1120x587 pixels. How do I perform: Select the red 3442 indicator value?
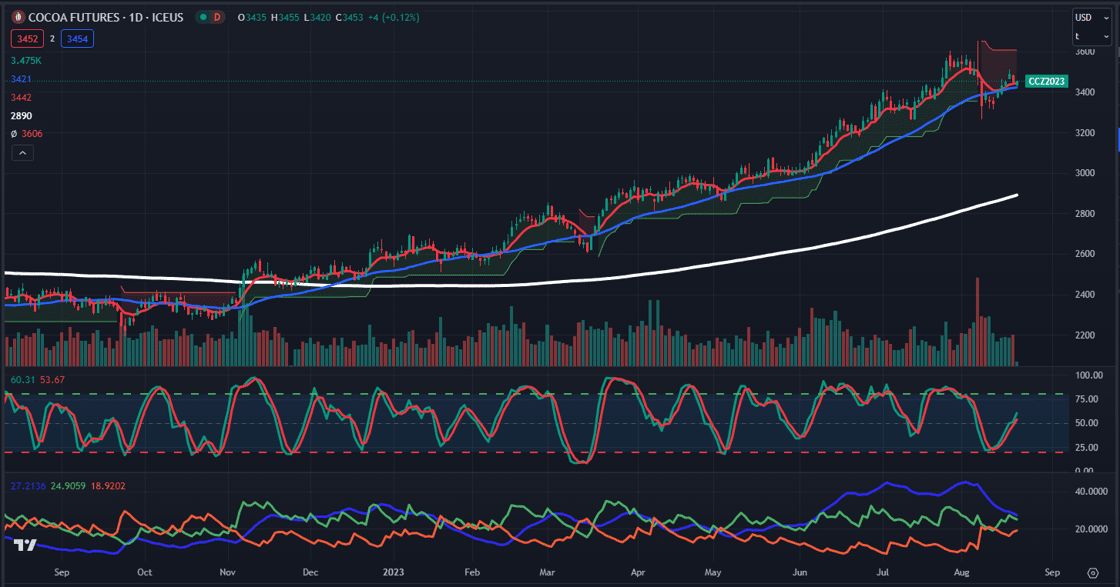pyautogui.click(x=21, y=97)
